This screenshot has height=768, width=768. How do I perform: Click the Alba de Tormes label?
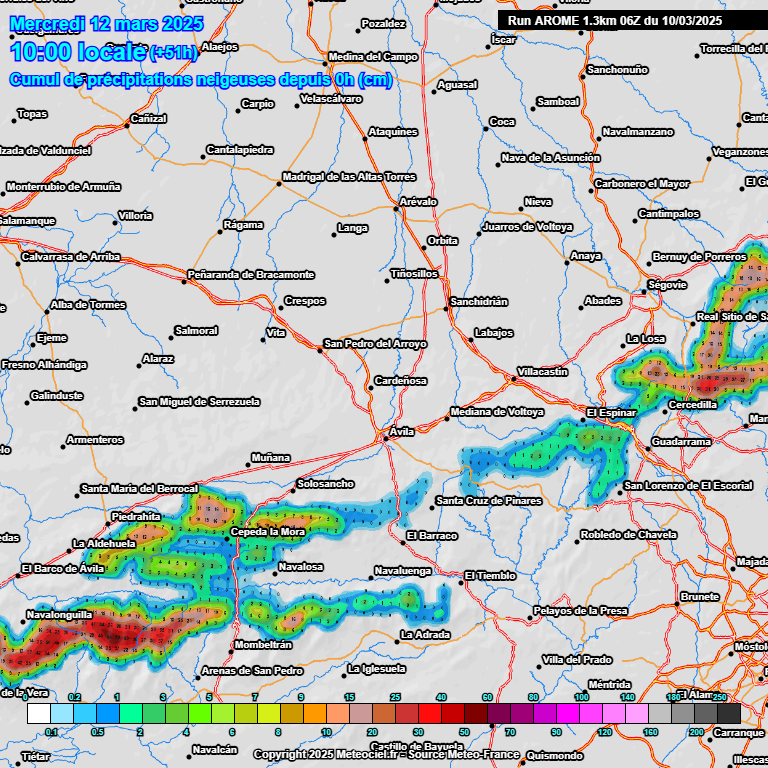tap(88, 305)
